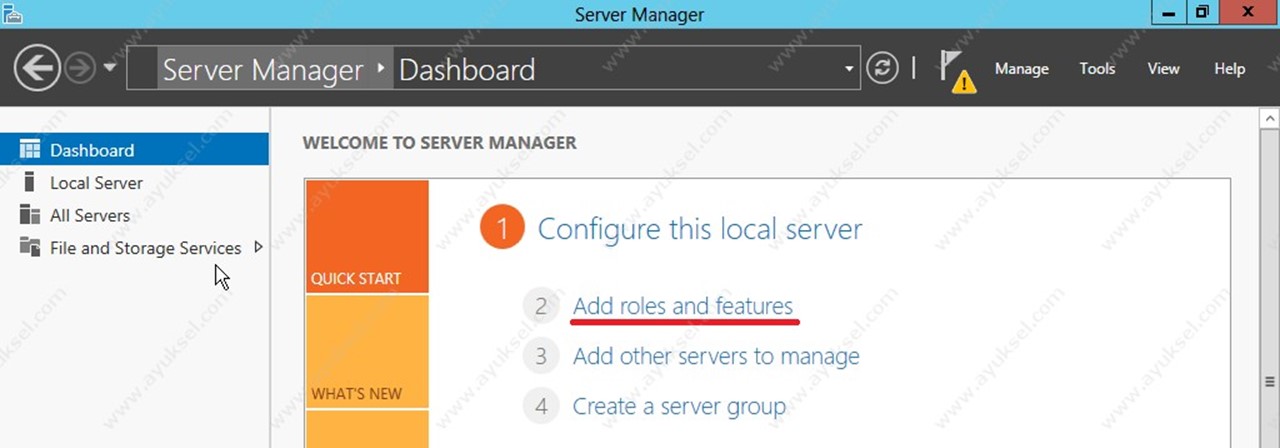Expand the File and Storage Services arrow
Image resolution: width=1280 pixels, height=448 pixels.
coord(258,247)
